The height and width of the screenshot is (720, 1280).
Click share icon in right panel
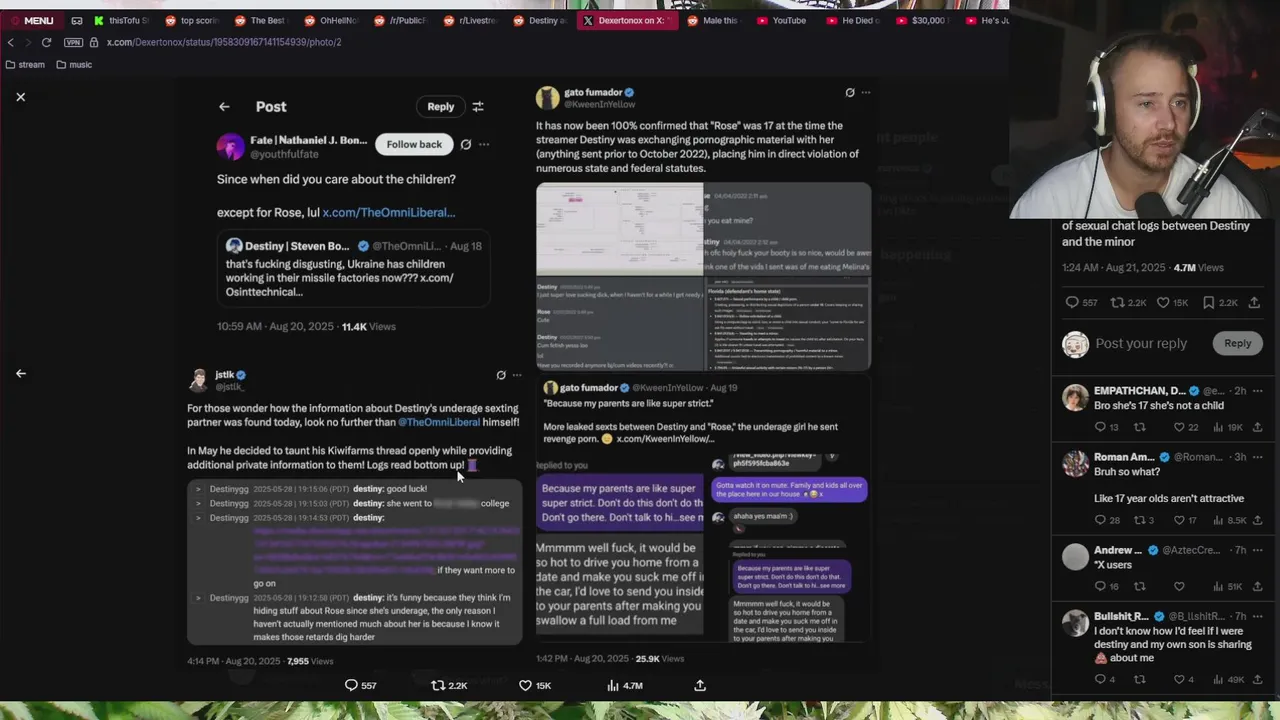point(1254,303)
